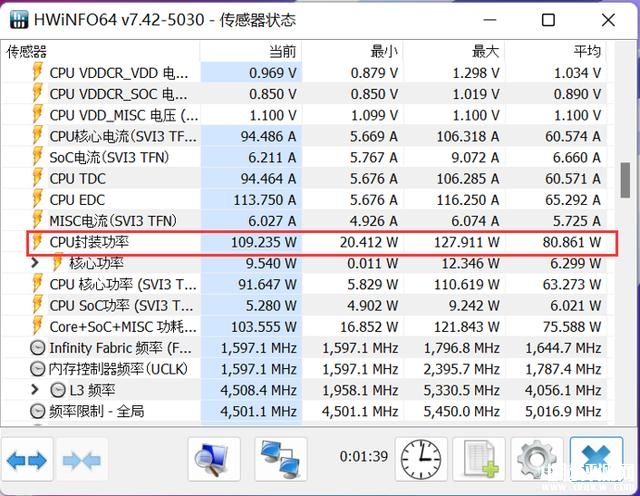Select the 内存控制器频率(UCLK) row label
This screenshot has height=496, width=640.
(118, 369)
